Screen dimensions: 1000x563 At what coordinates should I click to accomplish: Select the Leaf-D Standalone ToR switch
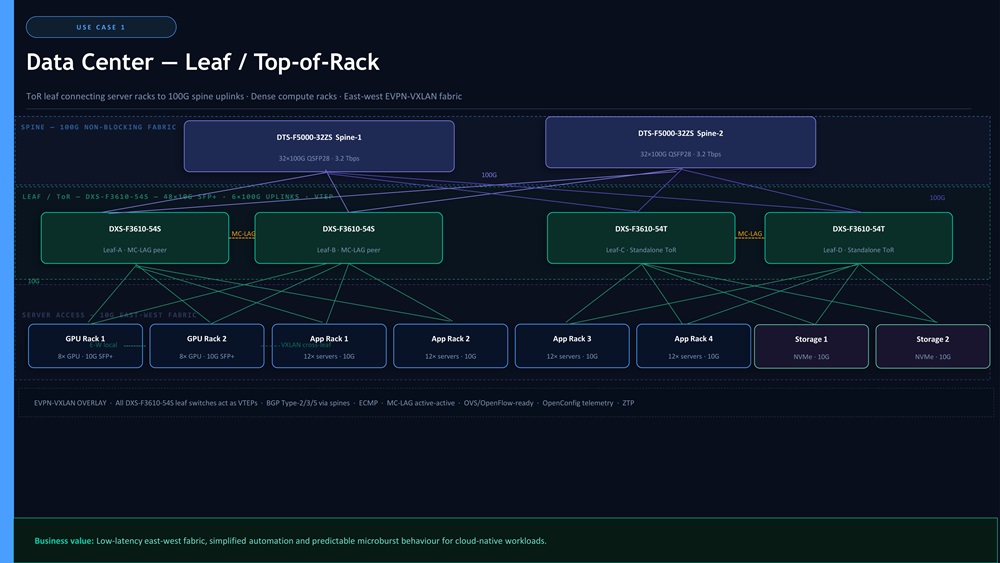(x=858, y=238)
